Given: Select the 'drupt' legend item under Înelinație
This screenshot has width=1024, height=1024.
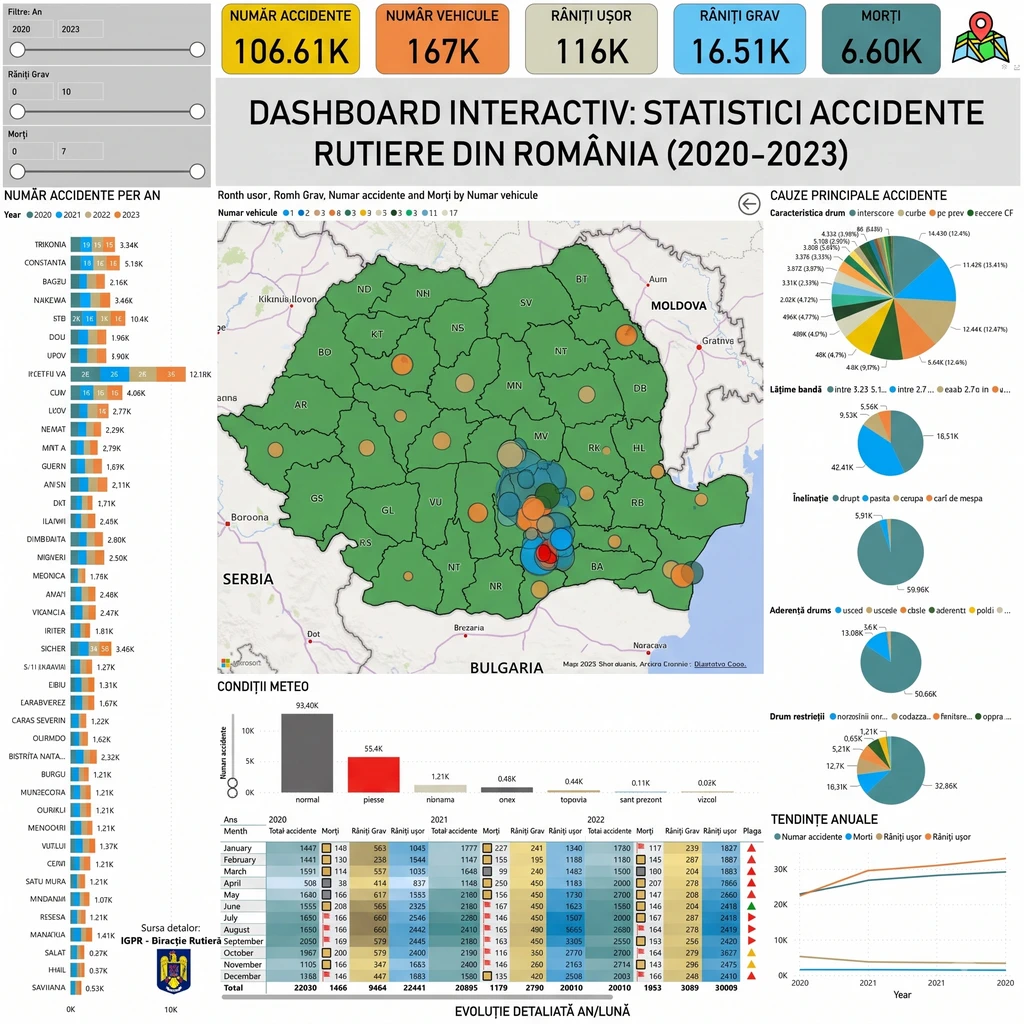Looking at the screenshot, I should click(x=846, y=498).
